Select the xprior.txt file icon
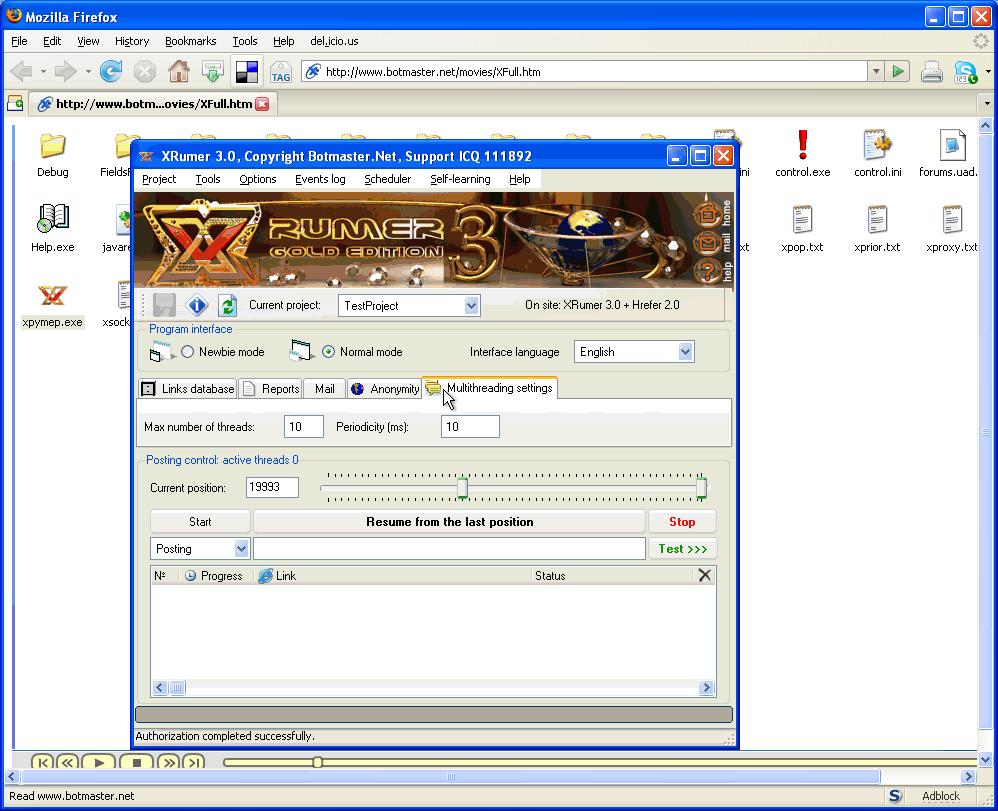 point(877,220)
